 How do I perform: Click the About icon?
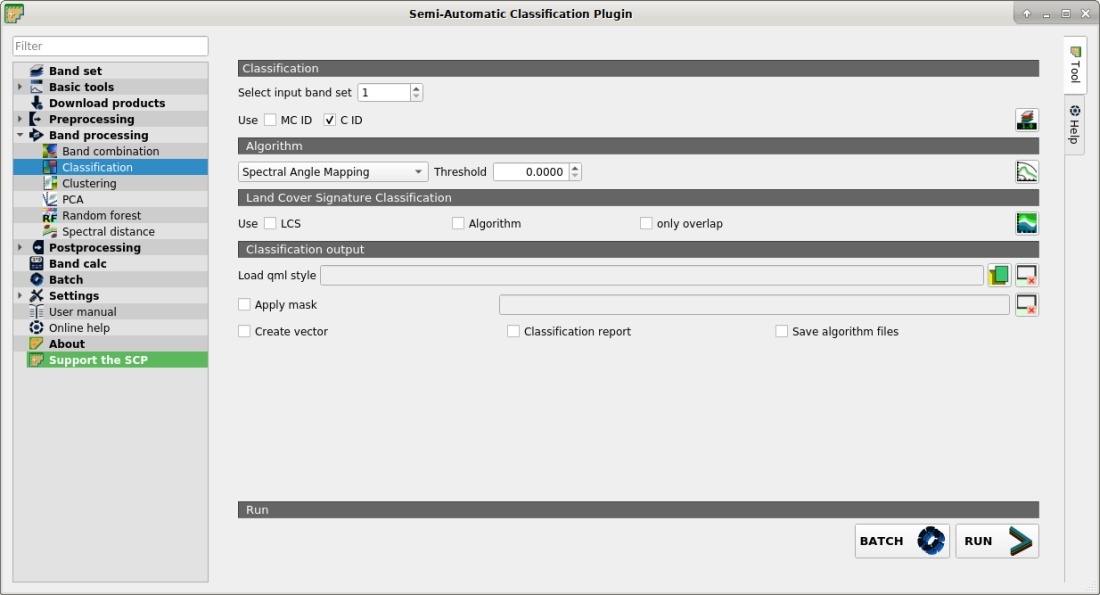[36, 344]
